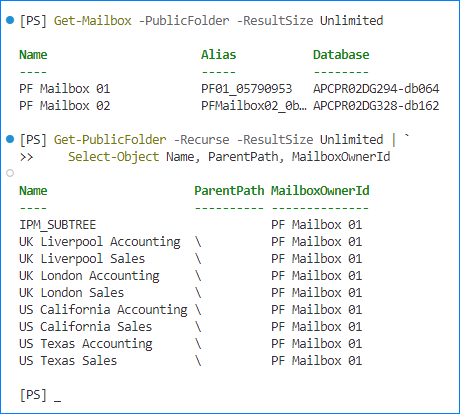Click truncated alias PFMailbox02_0b…
Viewport: 460px width, 414px height.
tap(254, 106)
